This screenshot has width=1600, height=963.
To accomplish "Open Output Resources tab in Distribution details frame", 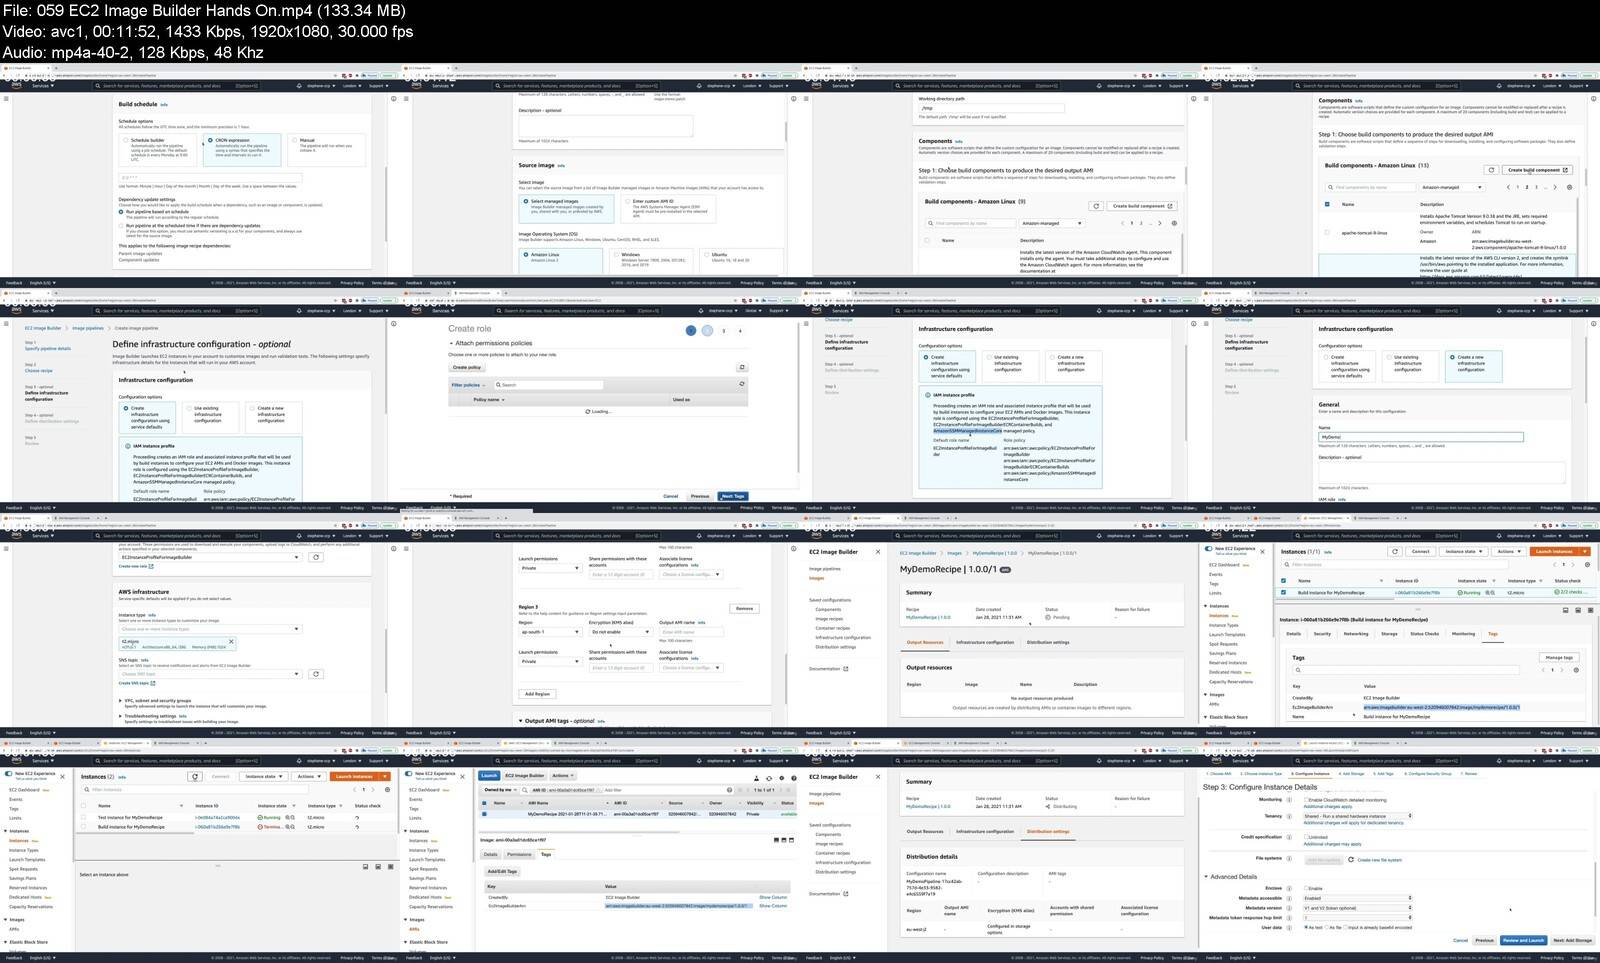I will (x=925, y=831).
